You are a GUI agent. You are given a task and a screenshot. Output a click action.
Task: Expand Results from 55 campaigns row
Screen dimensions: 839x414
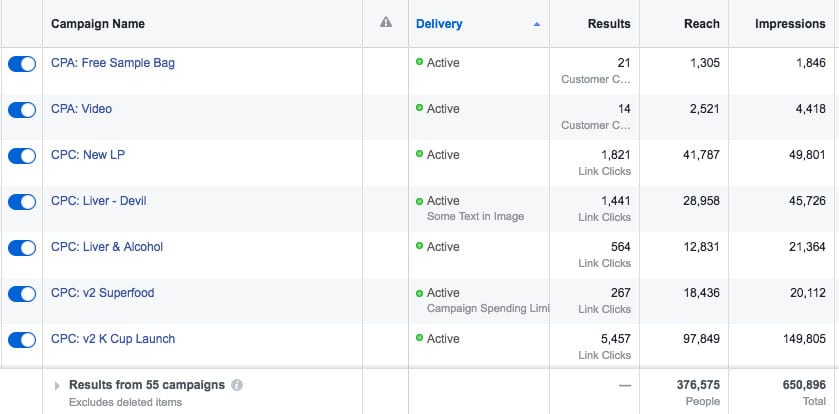pos(57,385)
